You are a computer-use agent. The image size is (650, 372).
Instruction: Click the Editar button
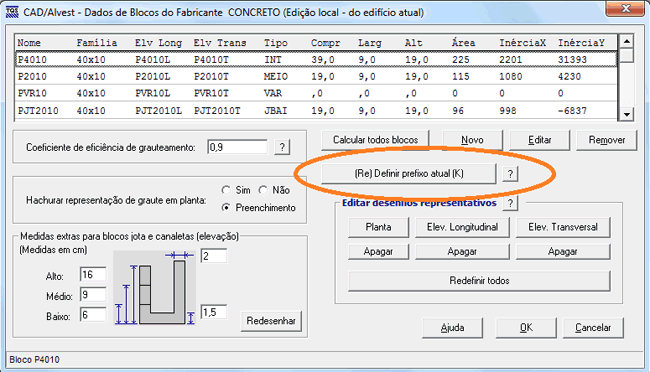(x=540, y=140)
